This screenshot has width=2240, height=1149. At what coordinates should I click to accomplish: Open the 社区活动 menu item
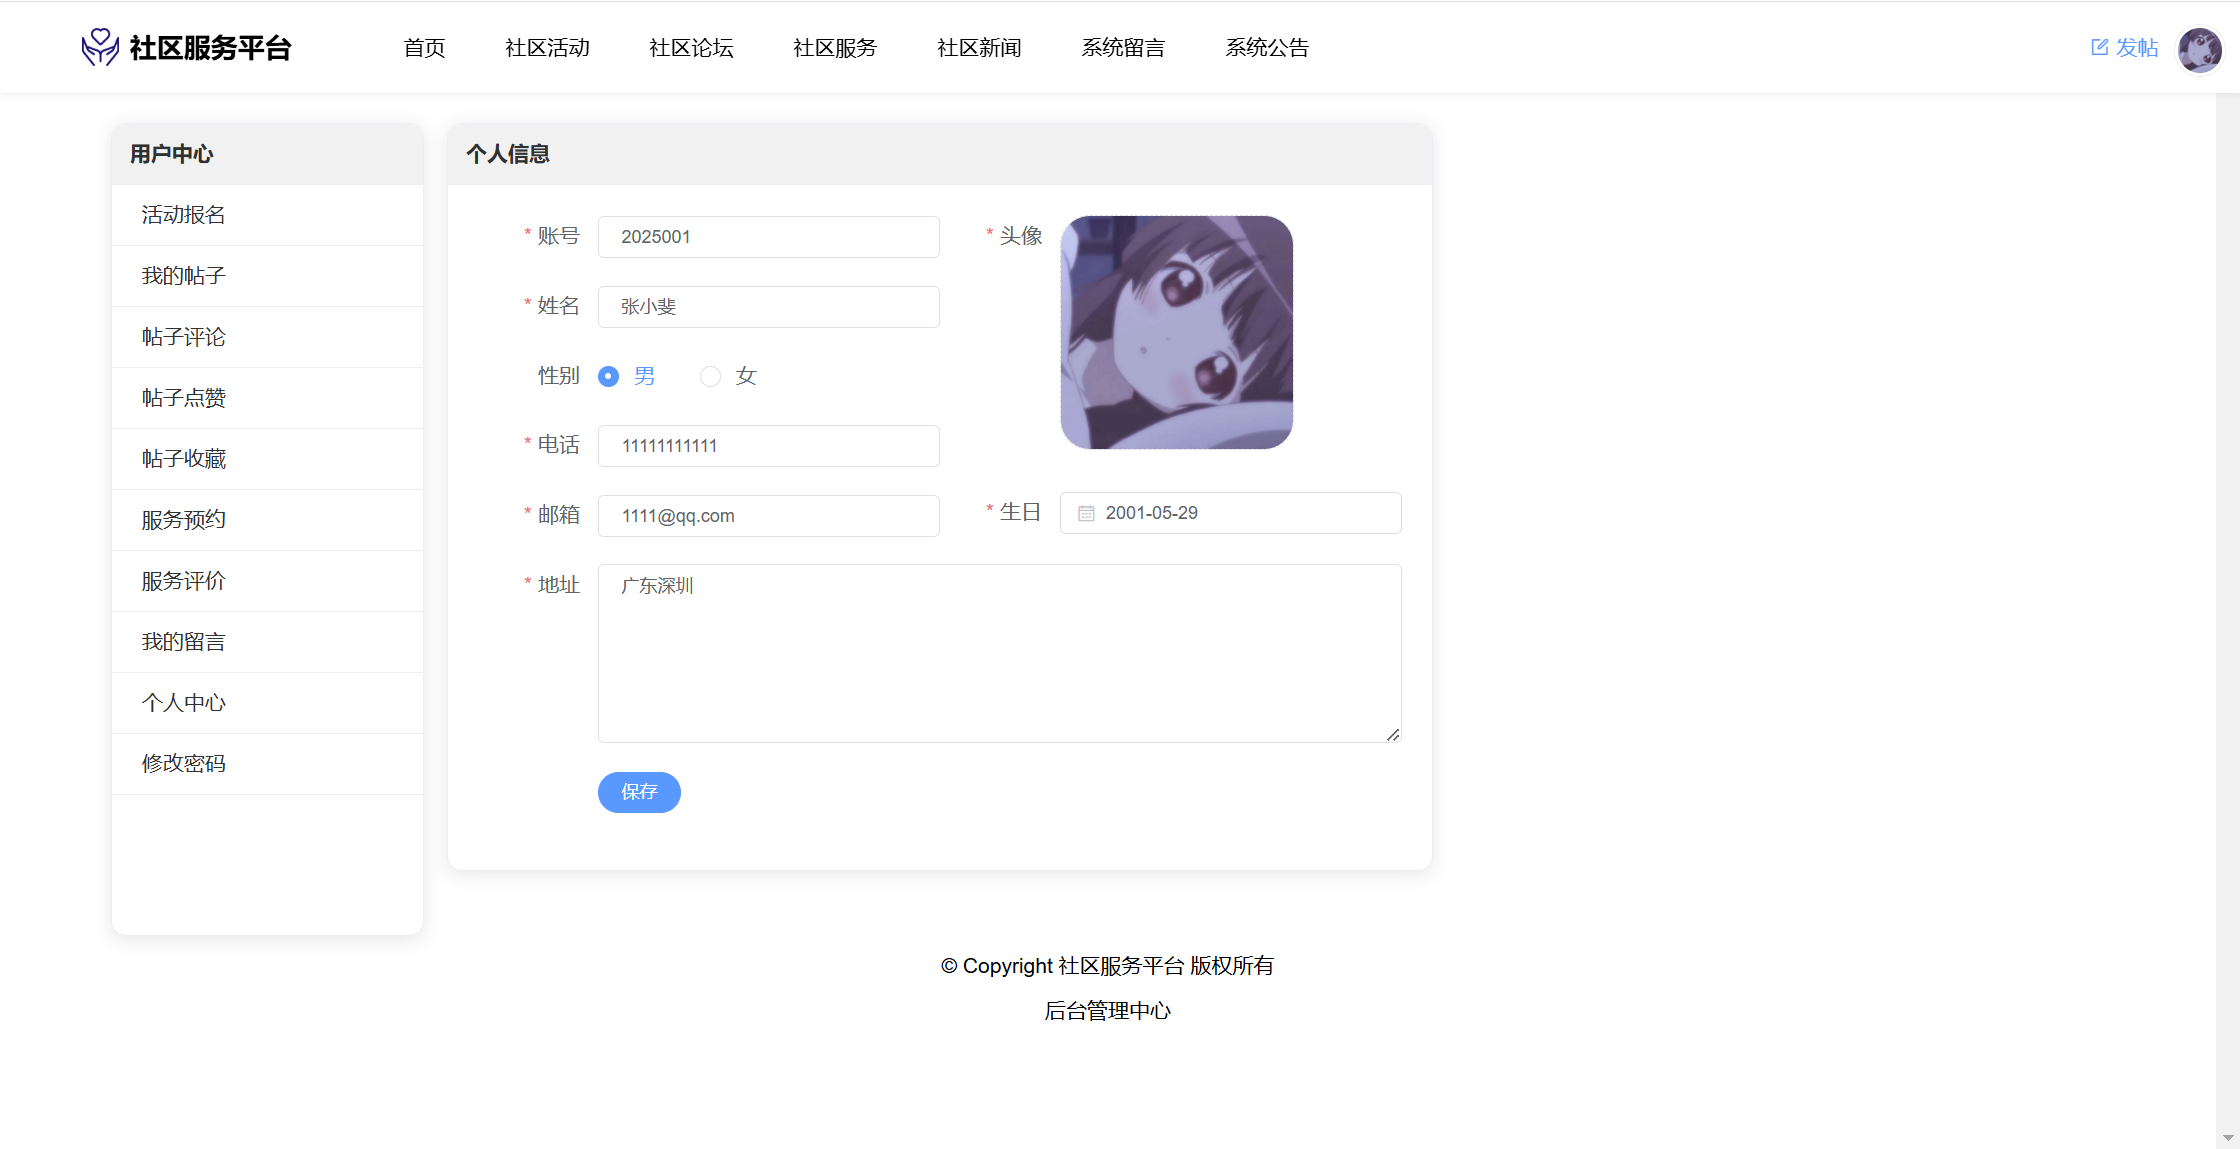click(547, 48)
